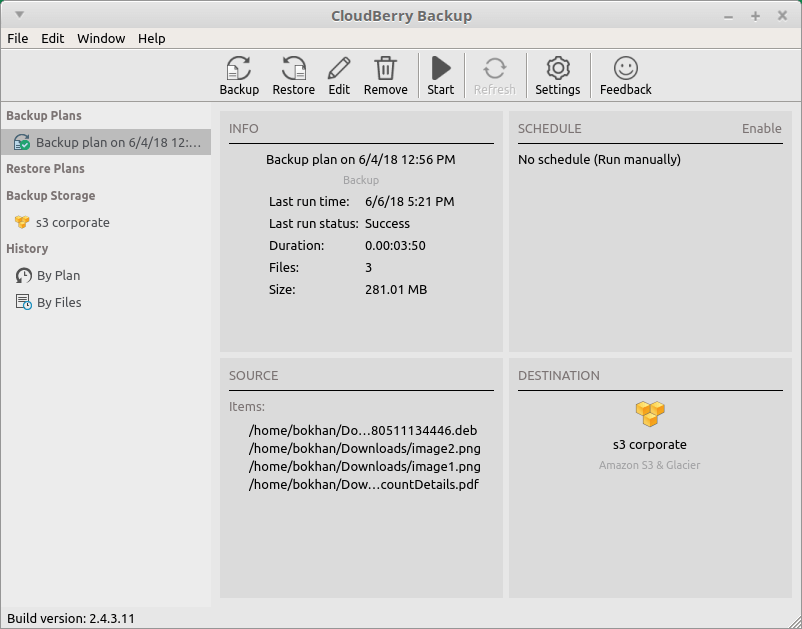Screen dimensions: 802x629
Task: Click the Remove trash icon
Action: [x=385, y=69]
